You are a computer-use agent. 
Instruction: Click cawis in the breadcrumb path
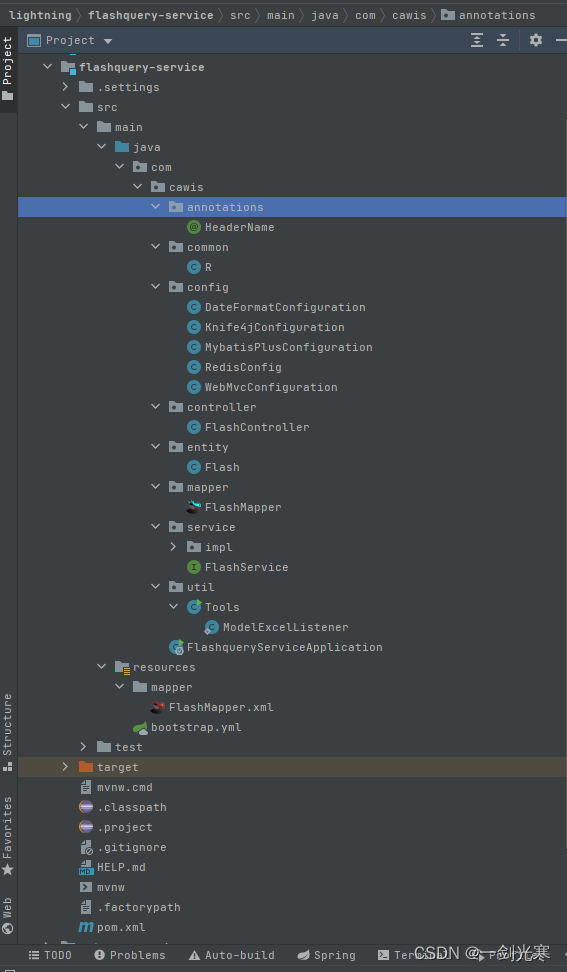409,15
